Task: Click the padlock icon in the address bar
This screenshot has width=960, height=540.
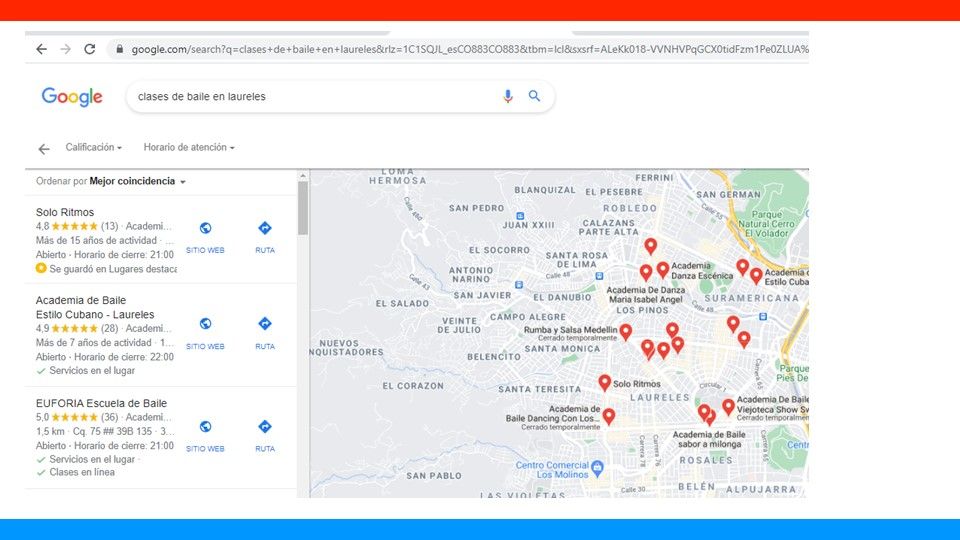Action: click(x=119, y=49)
